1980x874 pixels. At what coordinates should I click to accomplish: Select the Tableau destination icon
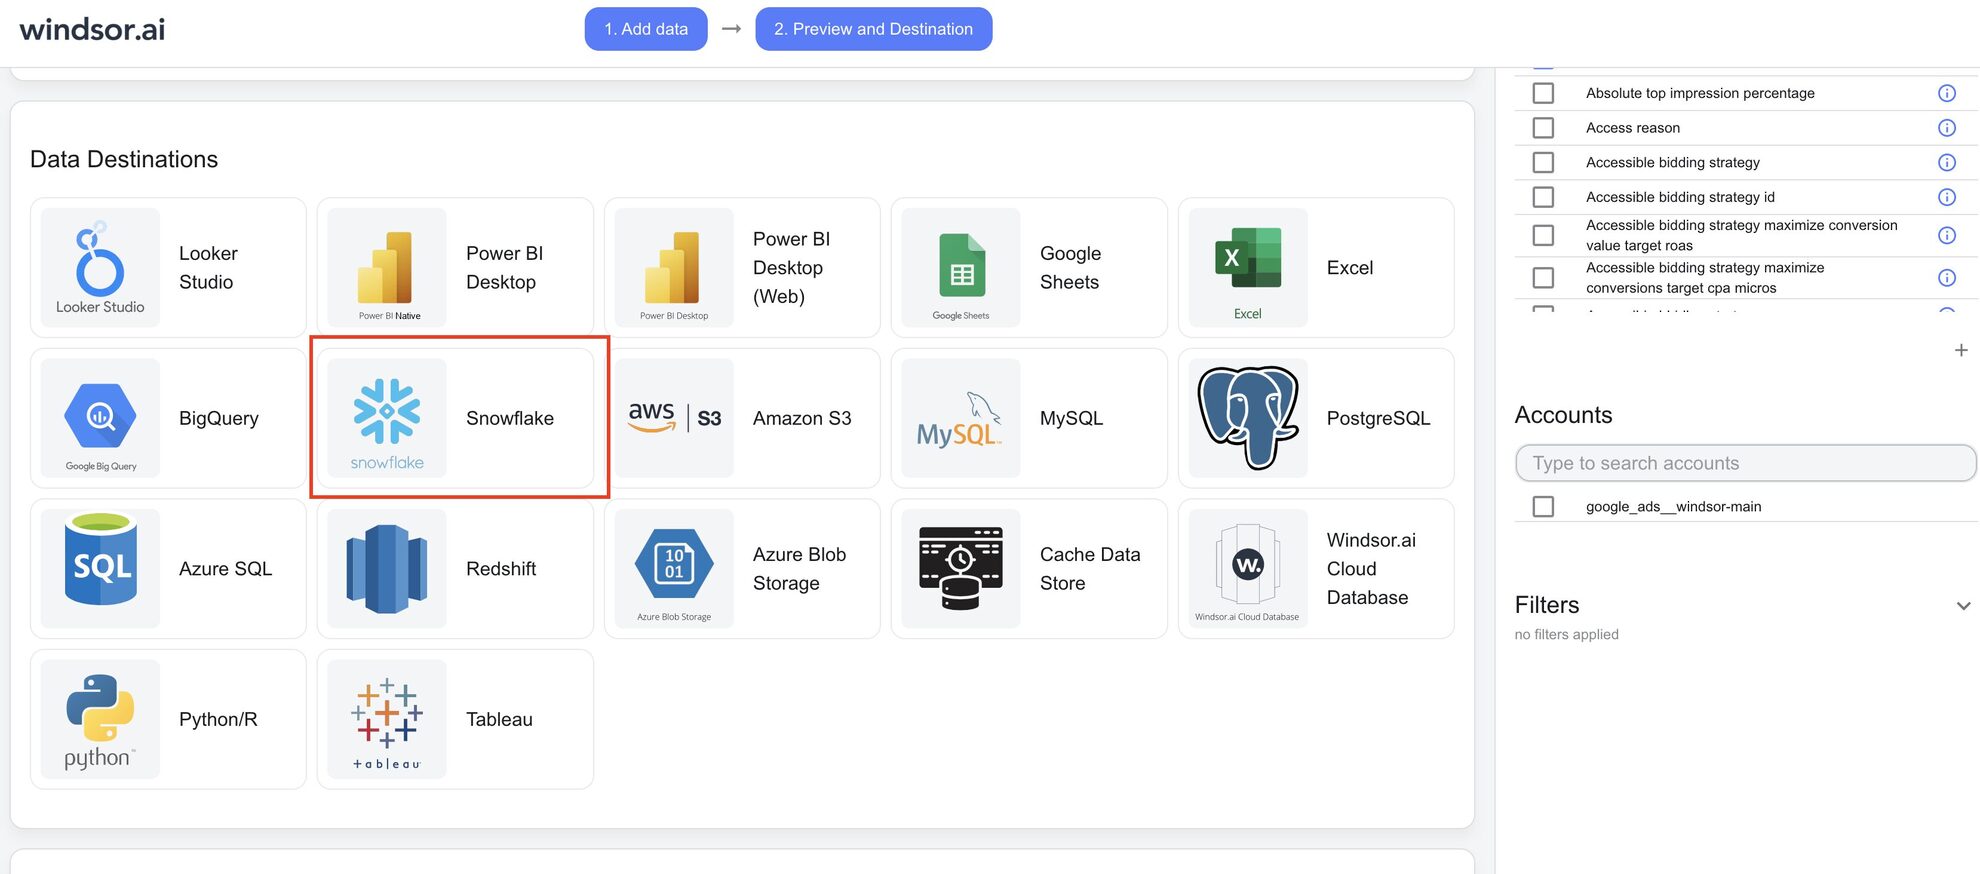(387, 719)
